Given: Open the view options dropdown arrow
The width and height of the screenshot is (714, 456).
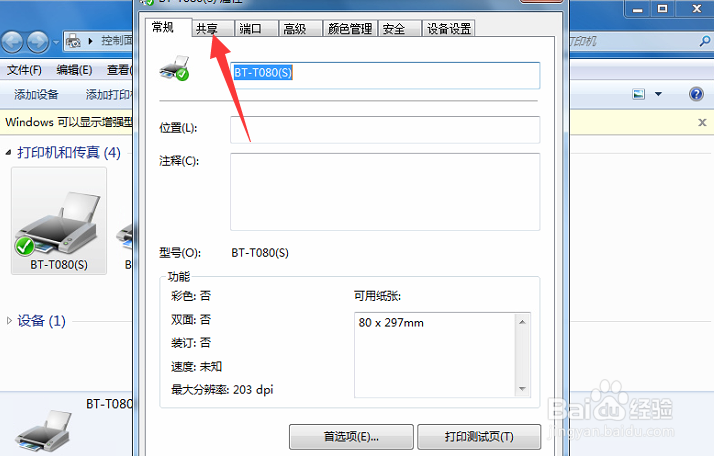Looking at the screenshot, I should coord(658,94).
